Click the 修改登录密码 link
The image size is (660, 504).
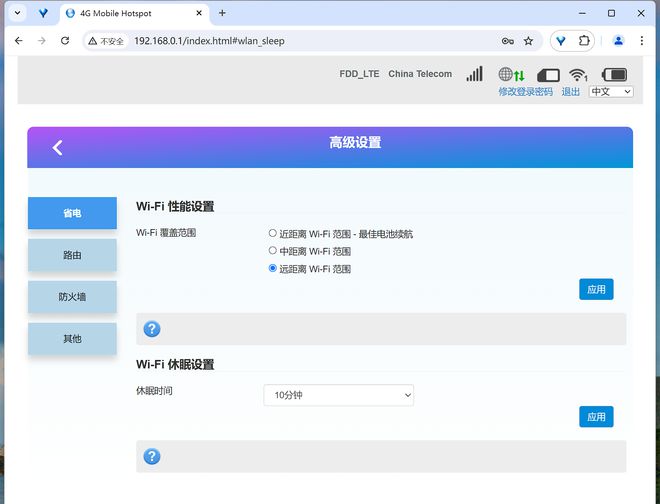pos(525,91)
